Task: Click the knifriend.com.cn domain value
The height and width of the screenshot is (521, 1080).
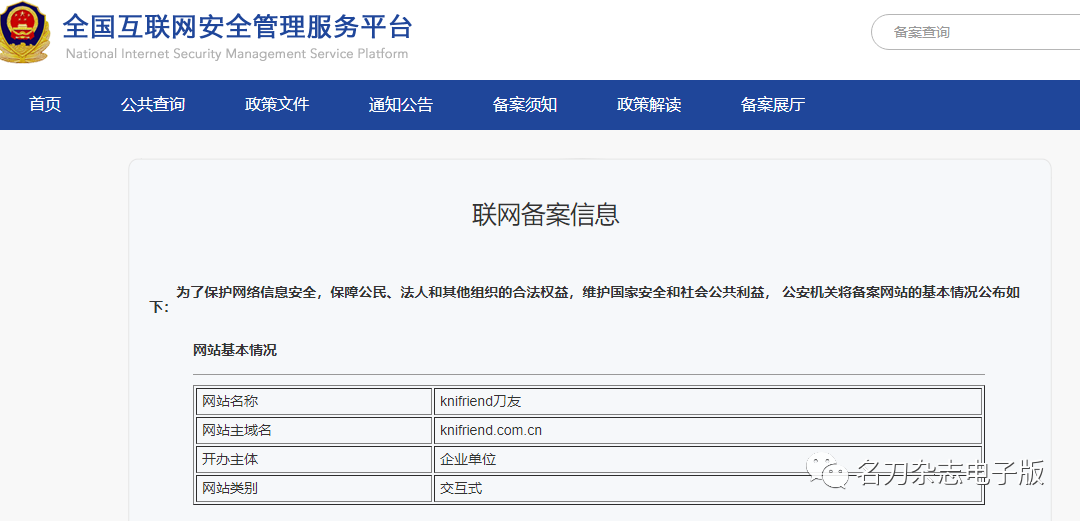Action: pyautogui.click(x=707, y=431)
